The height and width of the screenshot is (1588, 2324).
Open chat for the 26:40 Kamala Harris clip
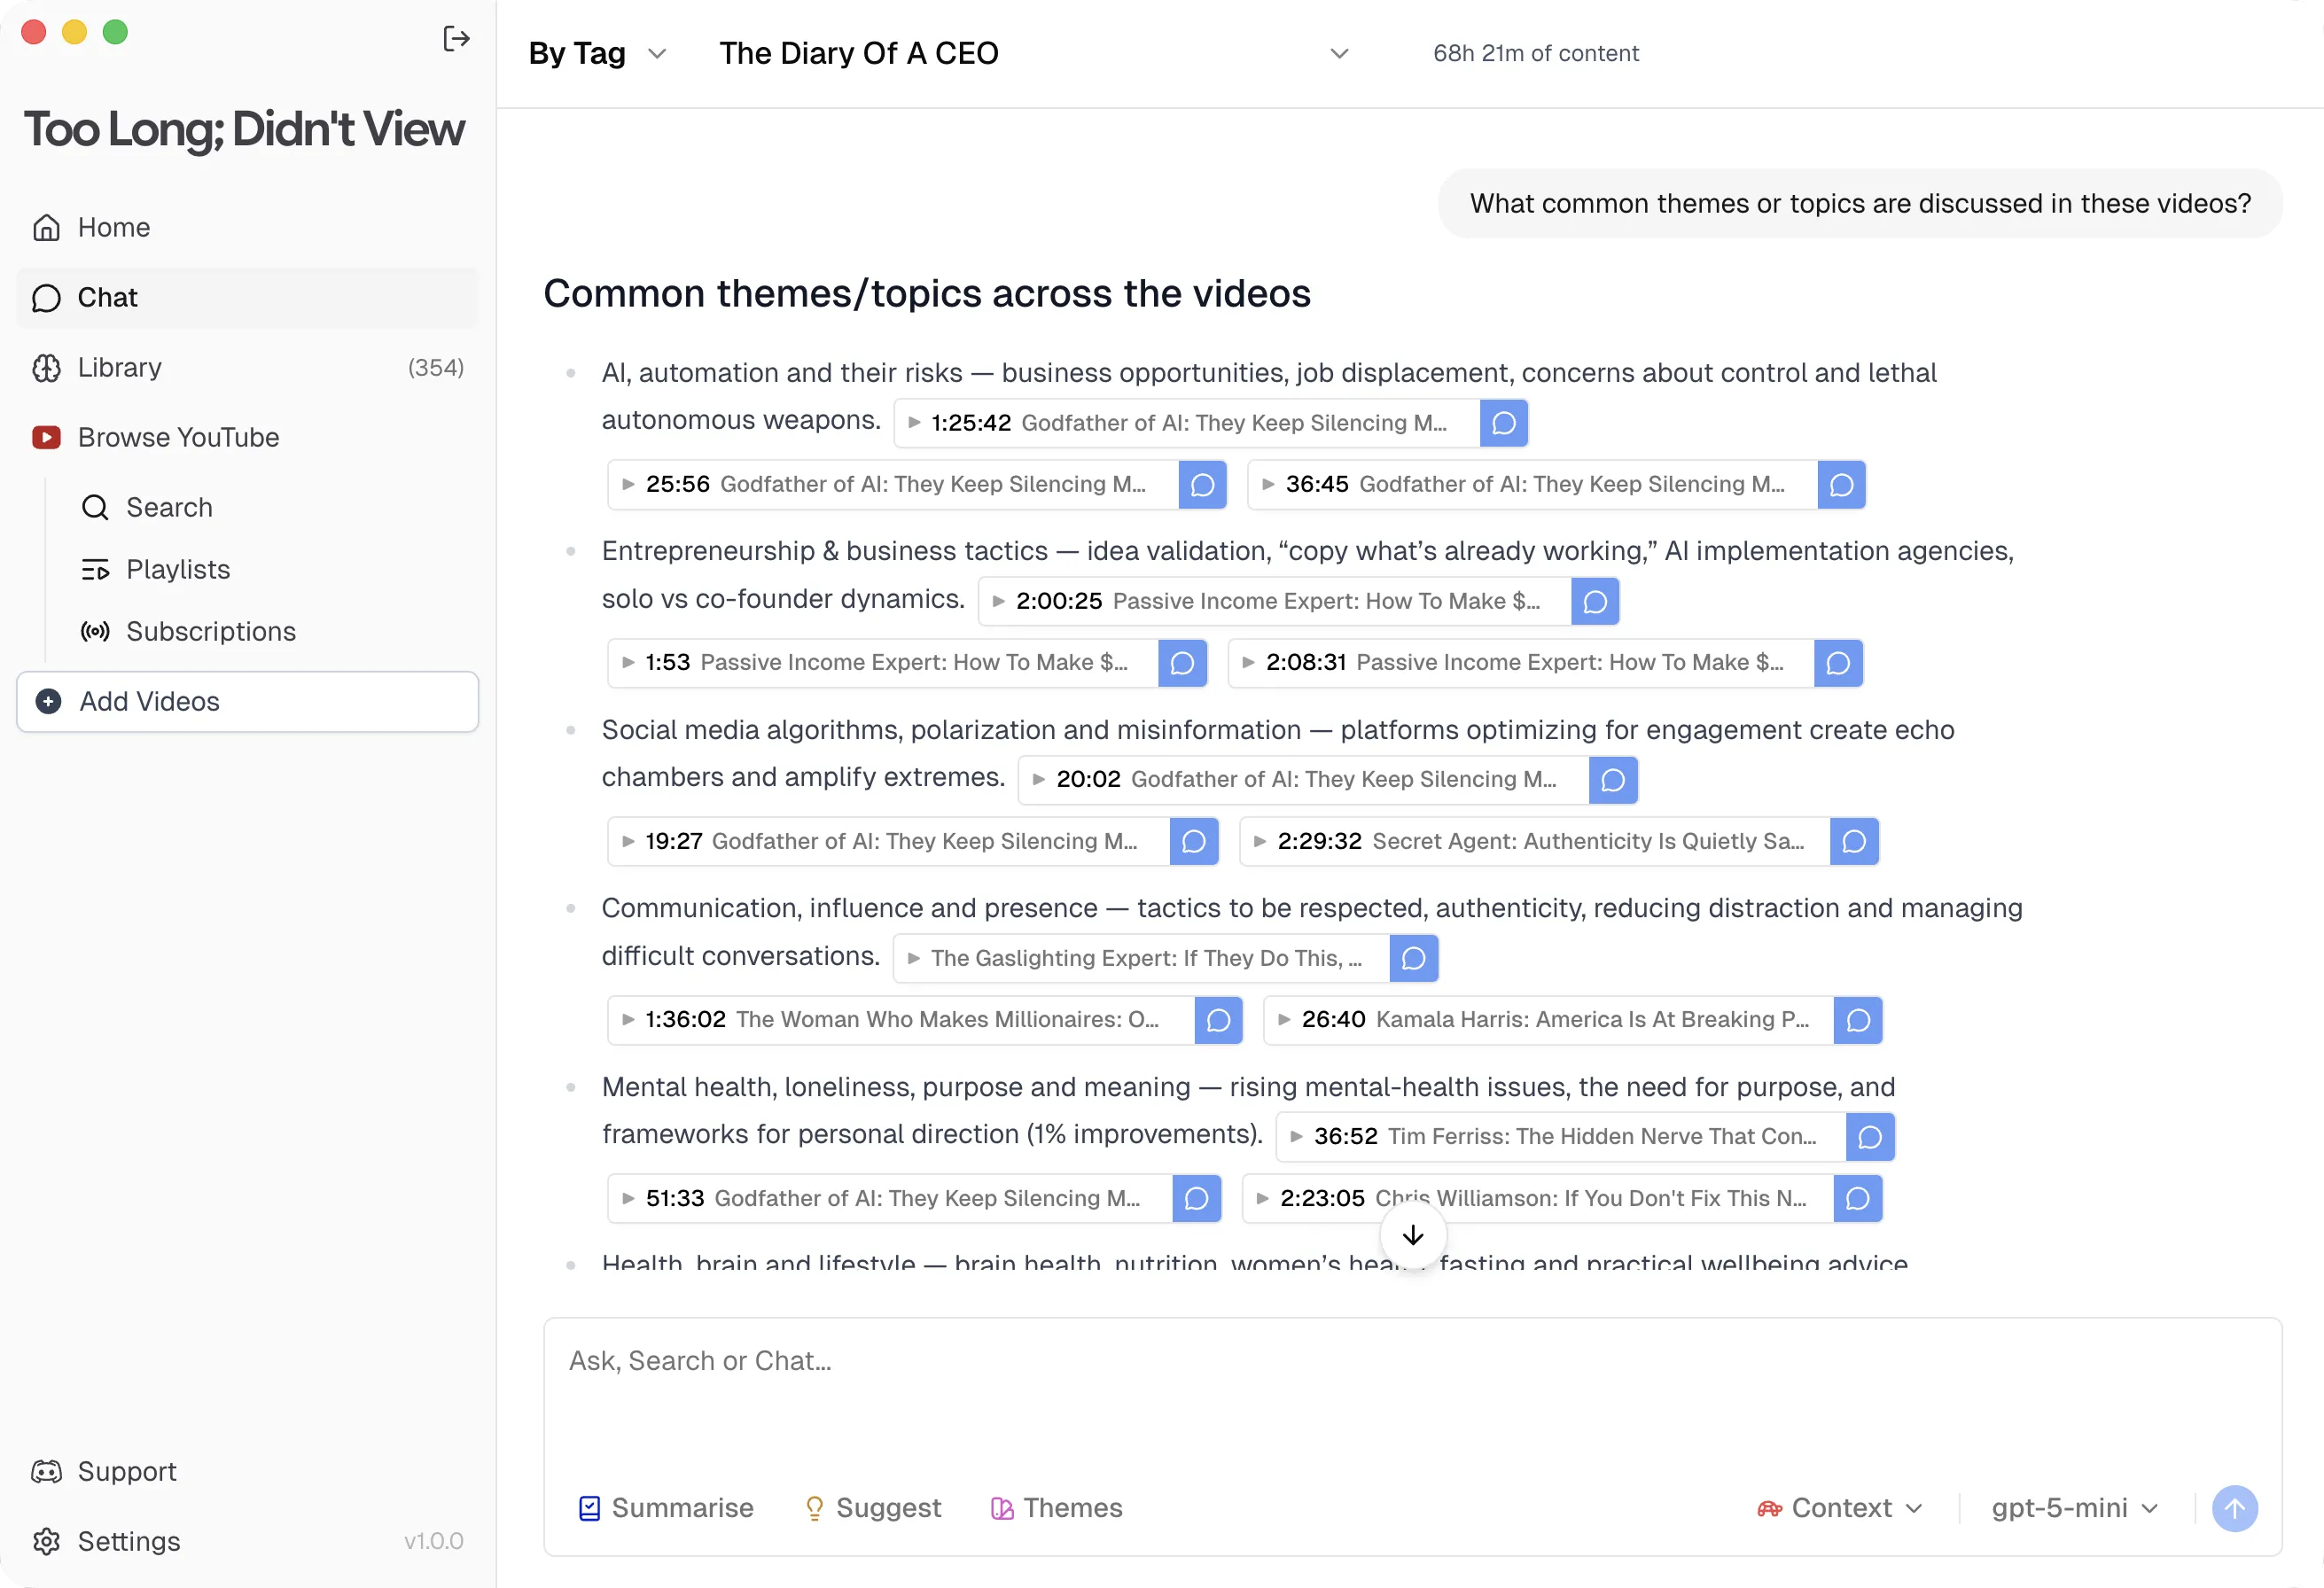(x=1858, y=1020)
